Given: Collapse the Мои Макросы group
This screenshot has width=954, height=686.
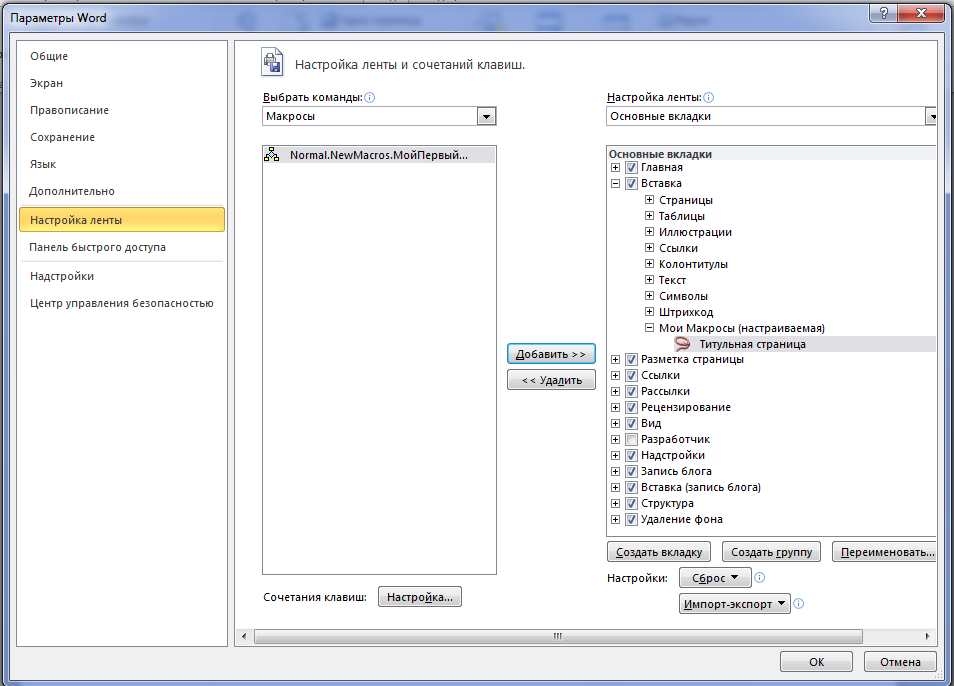Looking at the screenshot, I should coord(649,327).
